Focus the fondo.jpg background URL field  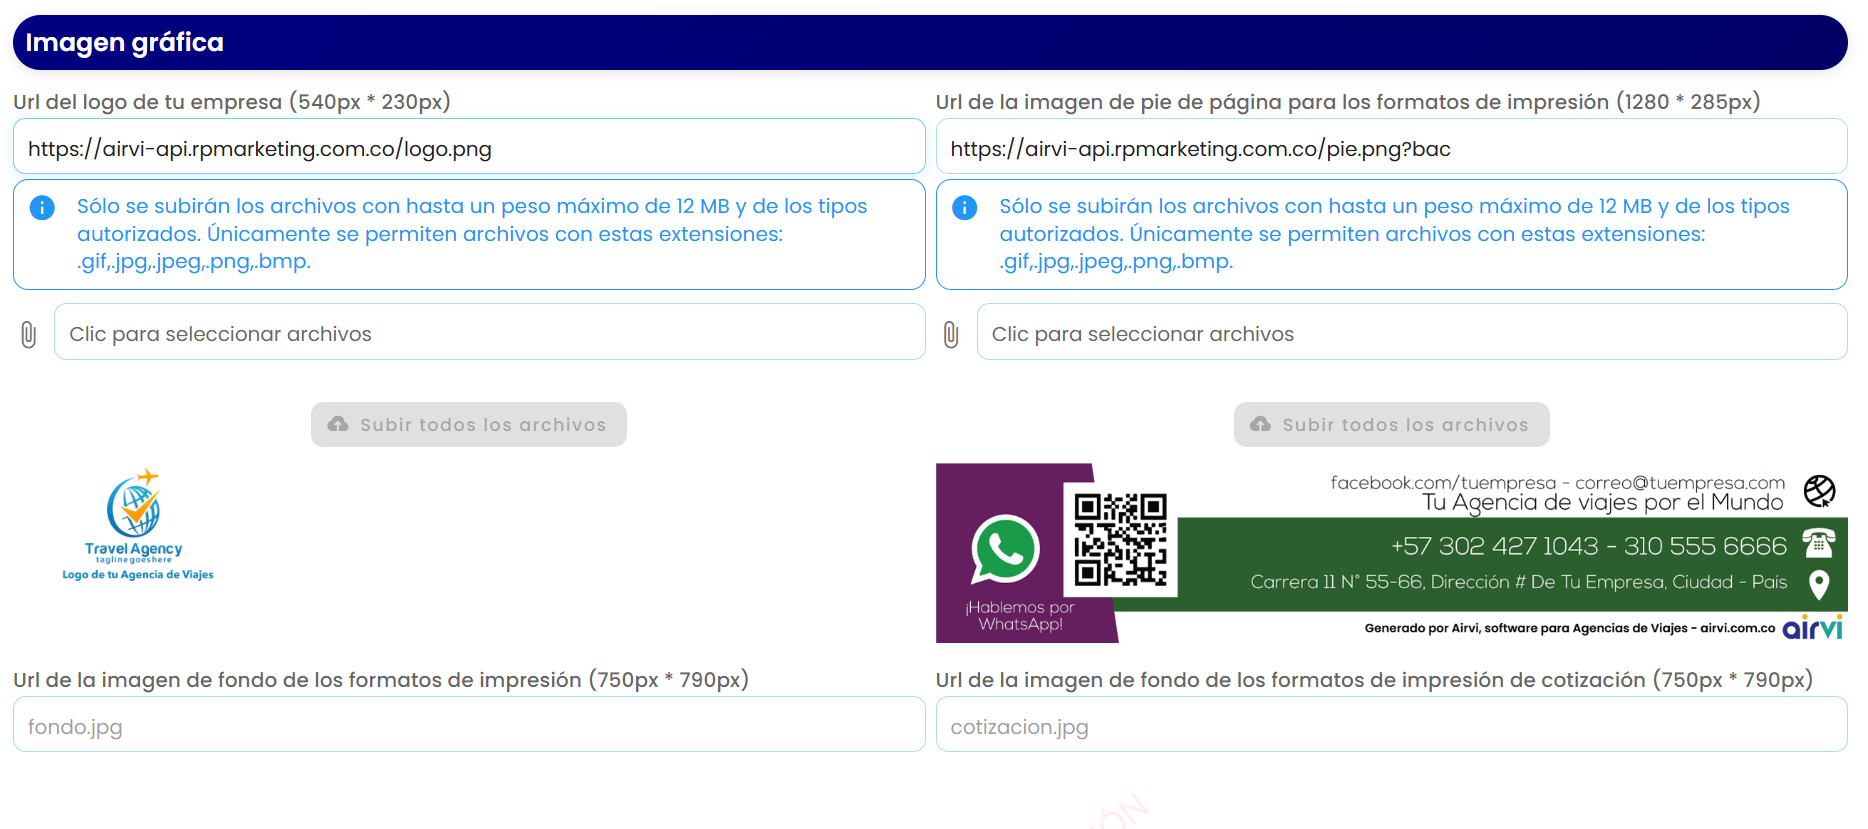click(x=469, y=725)
